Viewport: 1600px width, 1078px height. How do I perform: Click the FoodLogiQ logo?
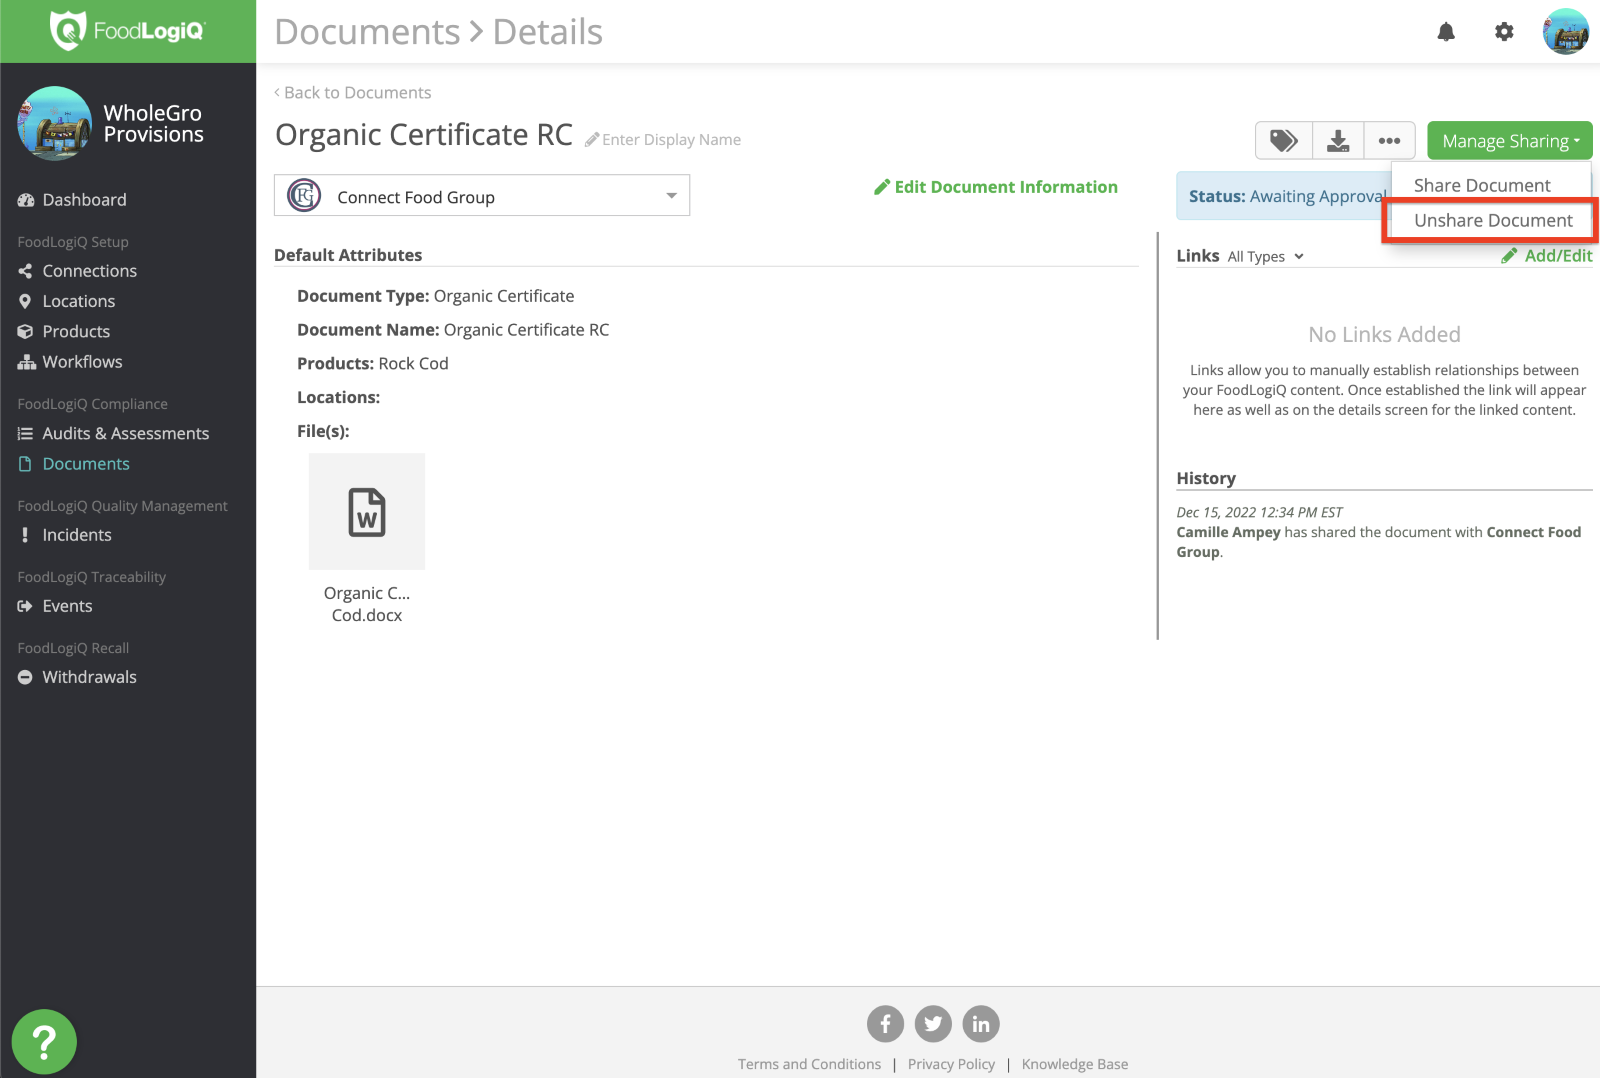point(128,31)
